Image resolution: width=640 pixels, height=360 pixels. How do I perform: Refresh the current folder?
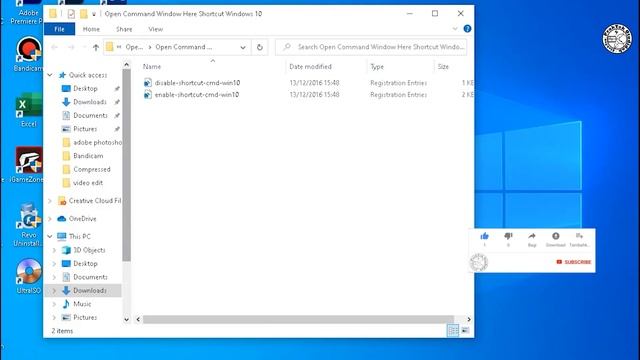[x=260, y=47]
